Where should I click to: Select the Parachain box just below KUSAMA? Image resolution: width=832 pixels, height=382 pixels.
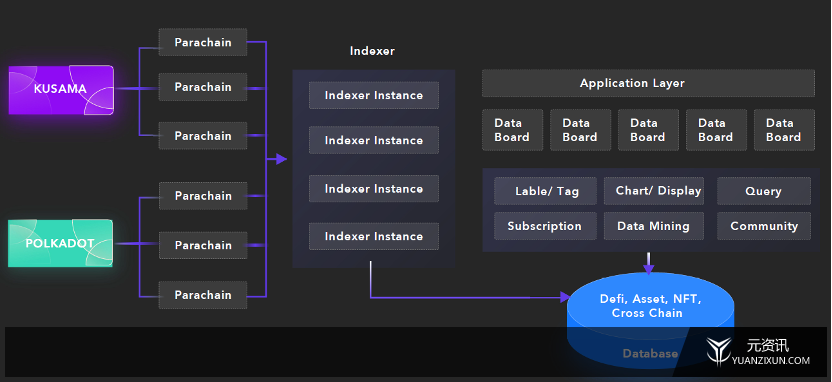(x=203, y=136)
